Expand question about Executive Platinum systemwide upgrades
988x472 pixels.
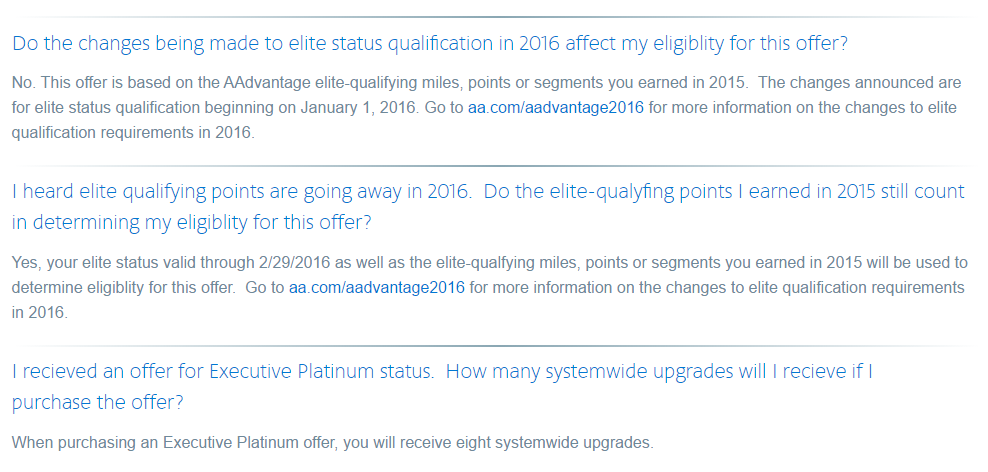point(442,386)
